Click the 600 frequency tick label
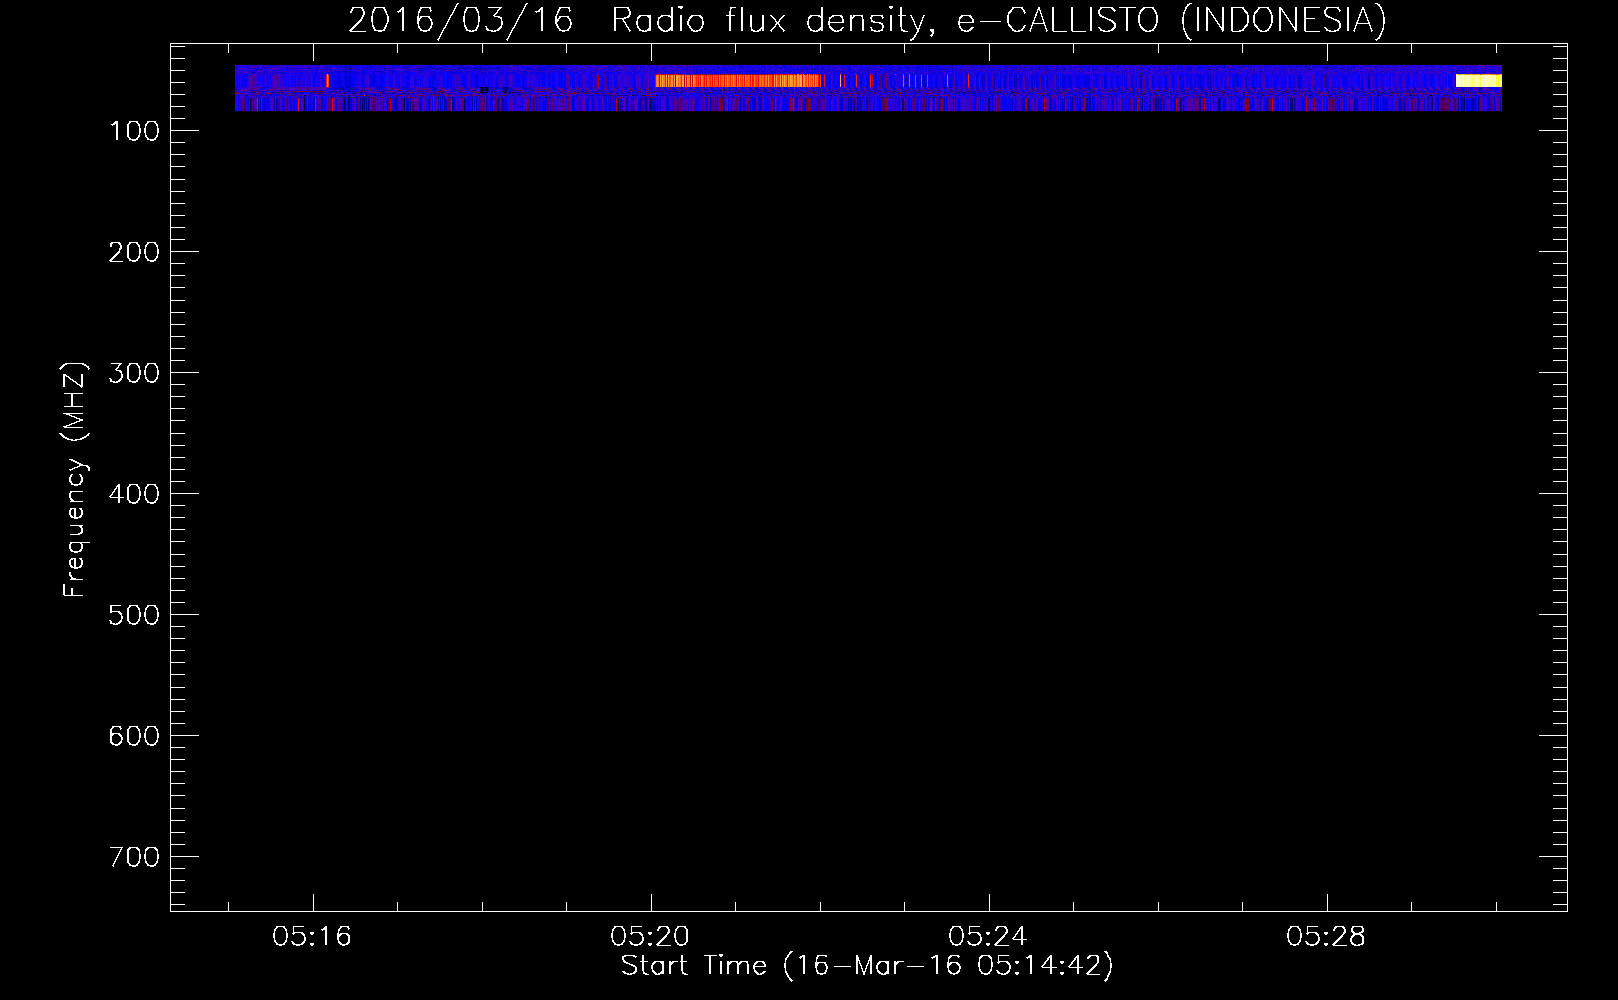This screenshot has width=1618, height=1000. pos(134,736)
